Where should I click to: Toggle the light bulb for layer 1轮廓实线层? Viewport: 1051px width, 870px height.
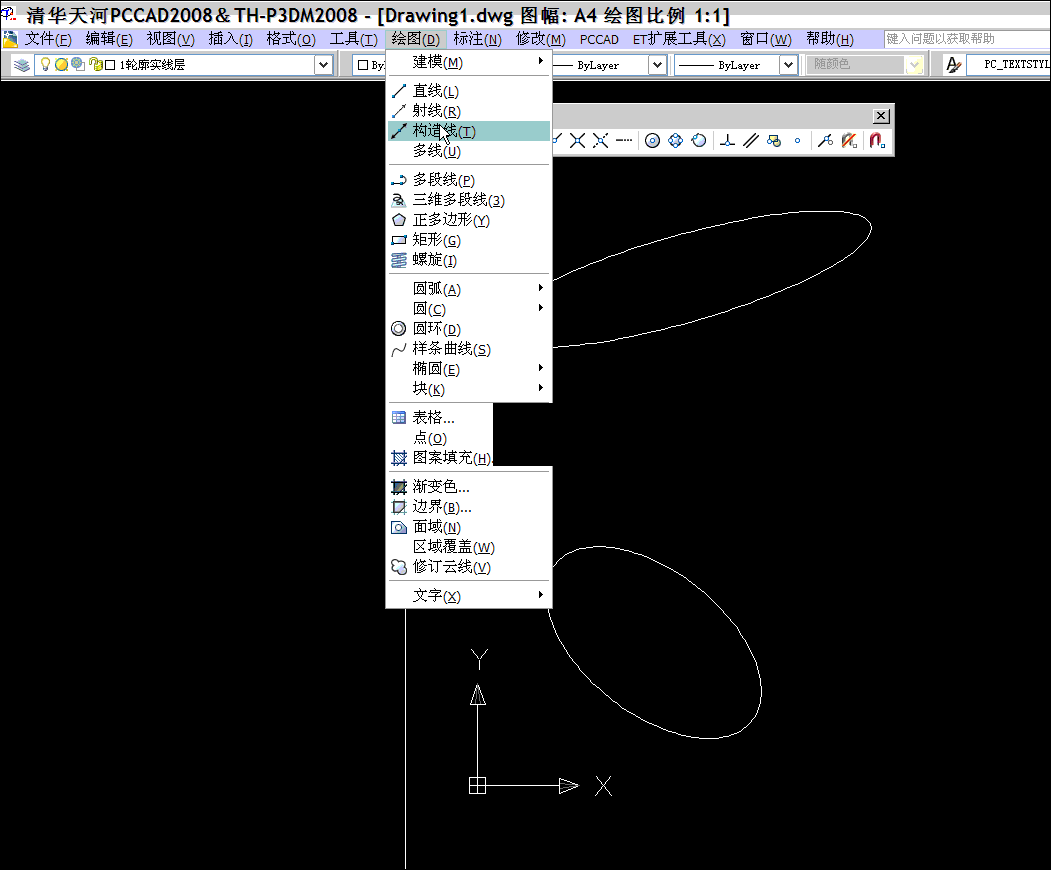(45, 63)
